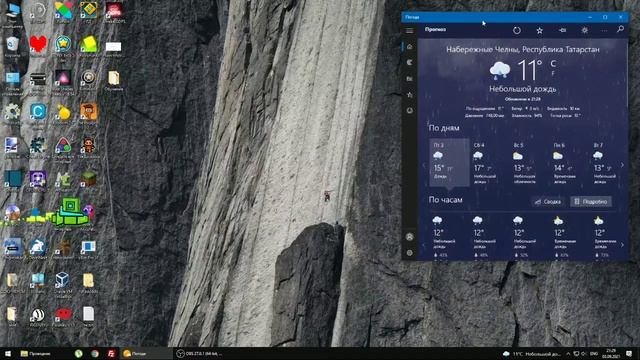The width and height of the screenshot is (640, 360).
Task: Open taskbar weather widget 11°C
Action: pos(531,353)
